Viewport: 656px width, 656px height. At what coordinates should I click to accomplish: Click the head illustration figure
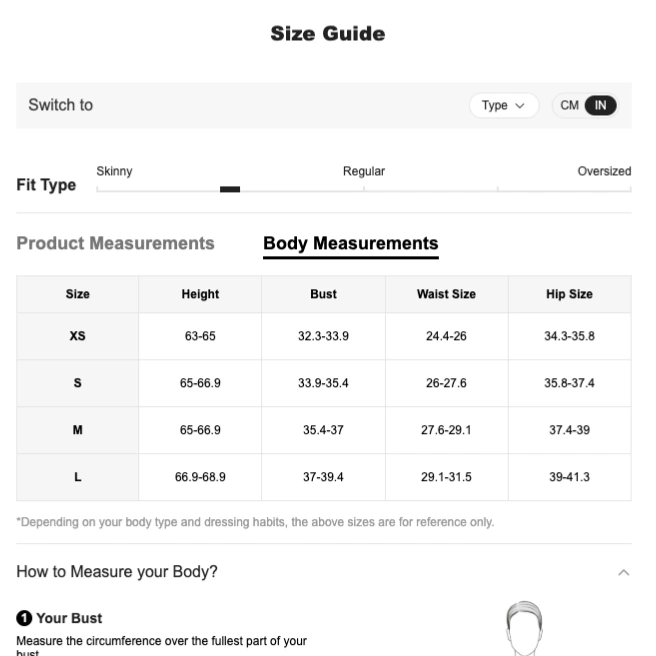click(524, 628)
